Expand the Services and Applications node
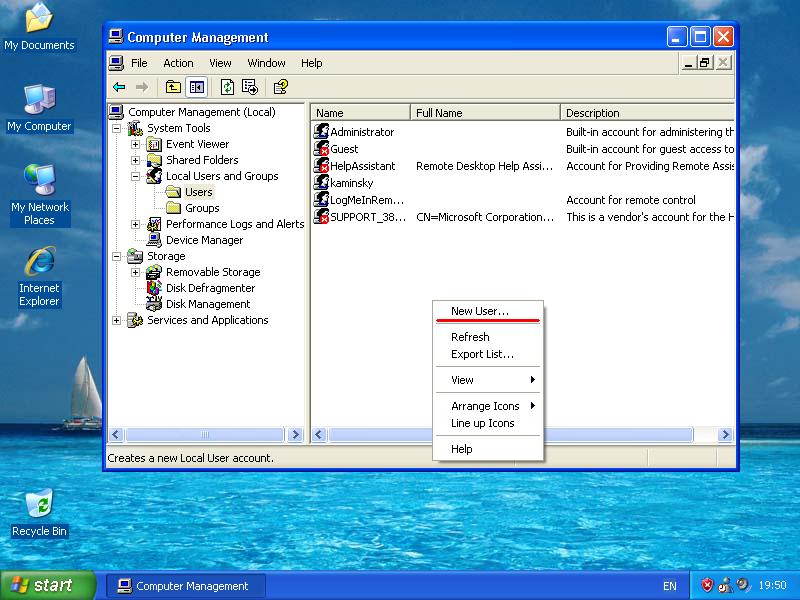This screenshot has height=600, width=800. click(x=116, y=320)
